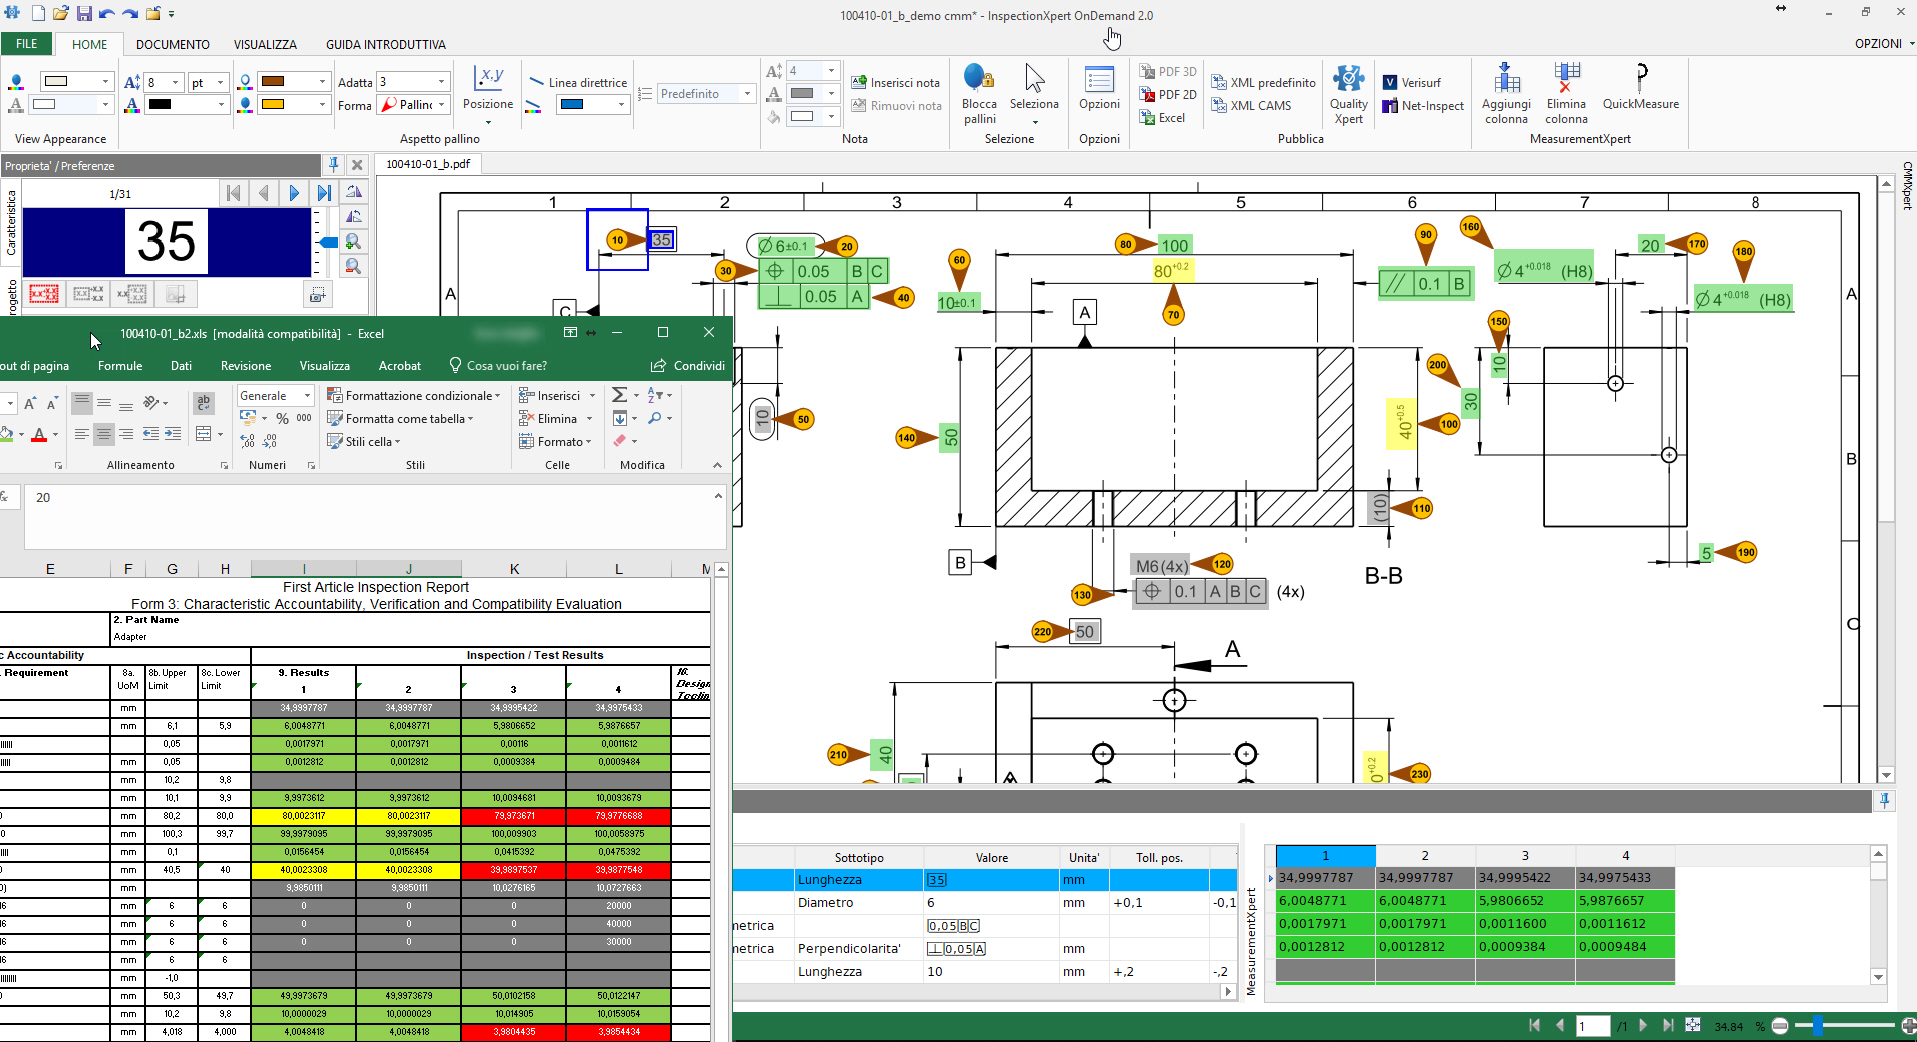Viewport: 1917px width, 1042px height.
Task: Click the Quality Xpert icon
Action: [1348, 80]
